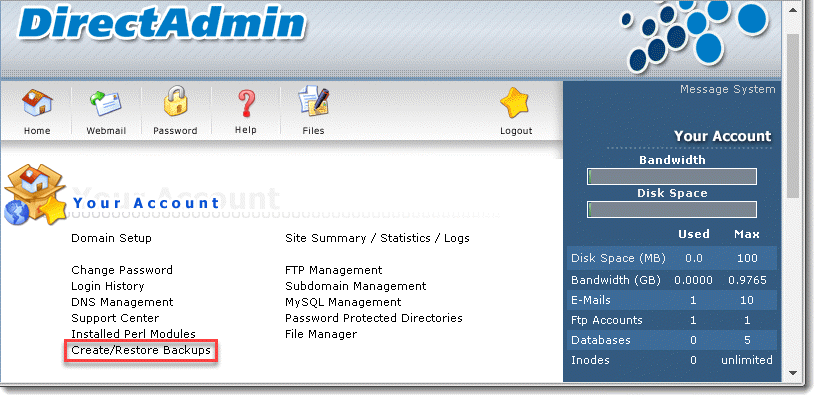Select the E-Mails row label
This screenshot has width=815, height=396.
point(590,300)
